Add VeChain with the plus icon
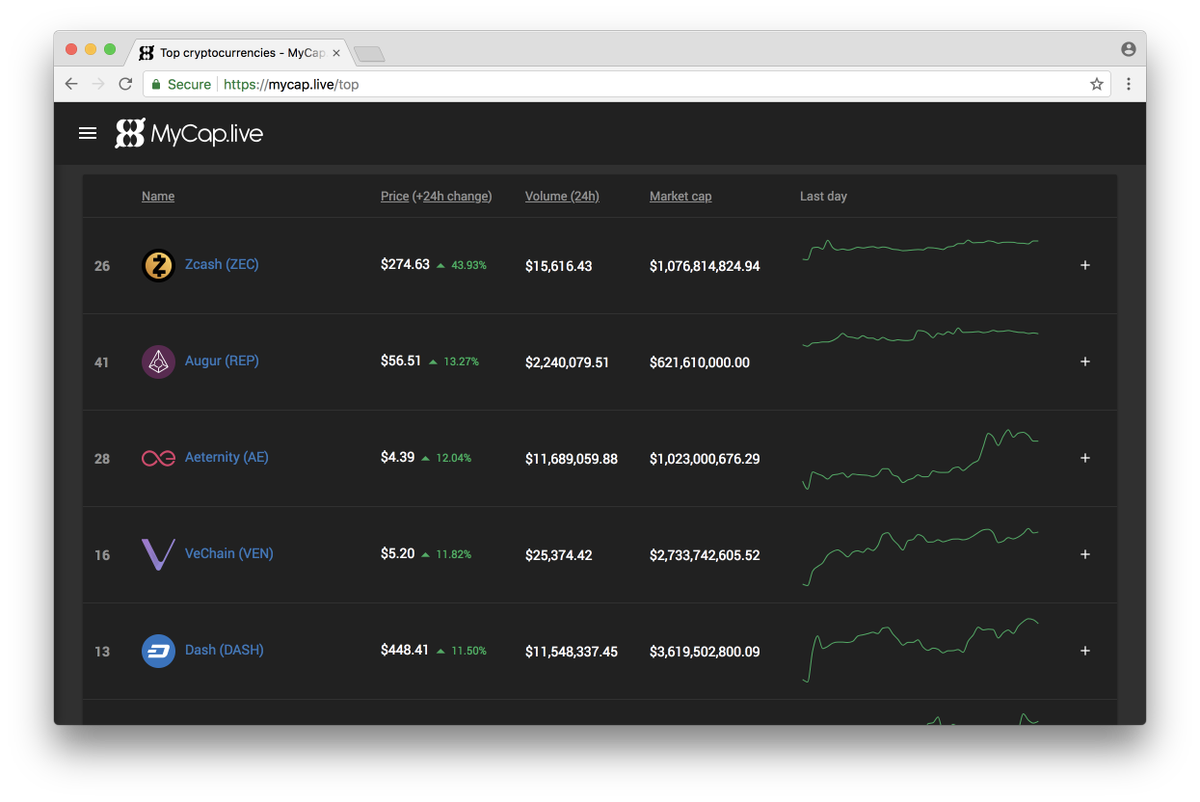 coord(1085,554)
